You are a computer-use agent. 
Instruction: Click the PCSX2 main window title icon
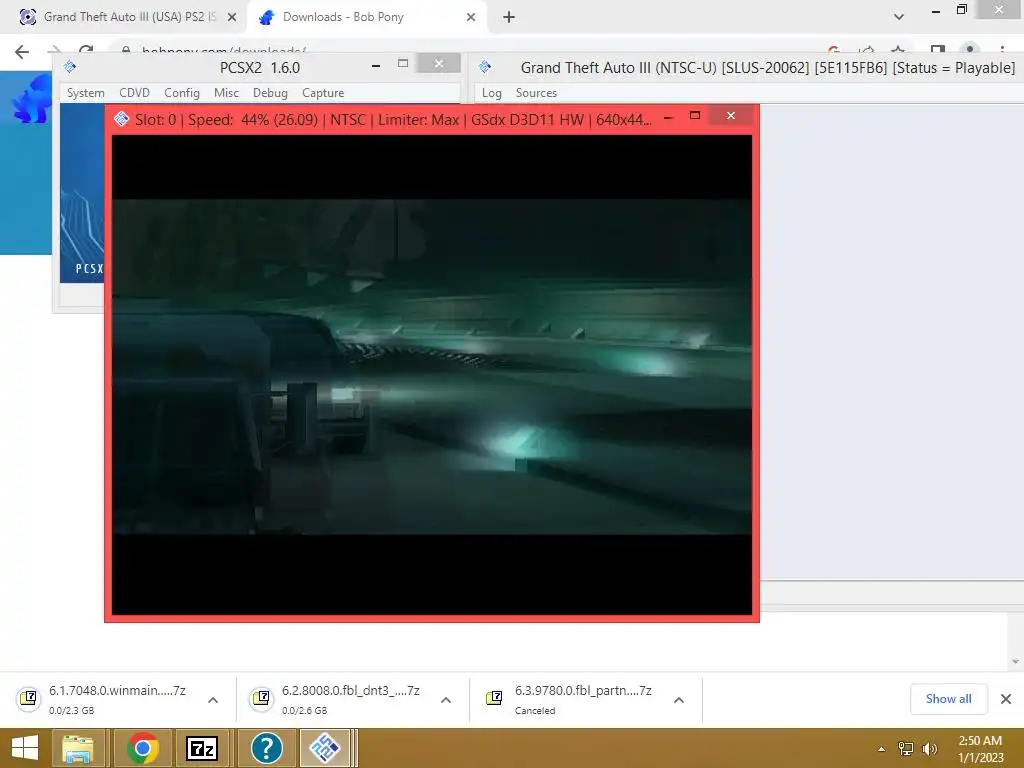click(x=70, y=67)
